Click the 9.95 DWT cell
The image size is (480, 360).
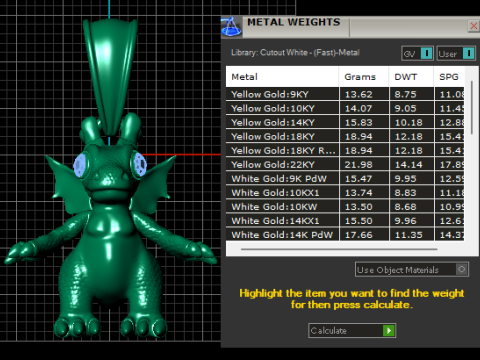click(x=412, y=179)
